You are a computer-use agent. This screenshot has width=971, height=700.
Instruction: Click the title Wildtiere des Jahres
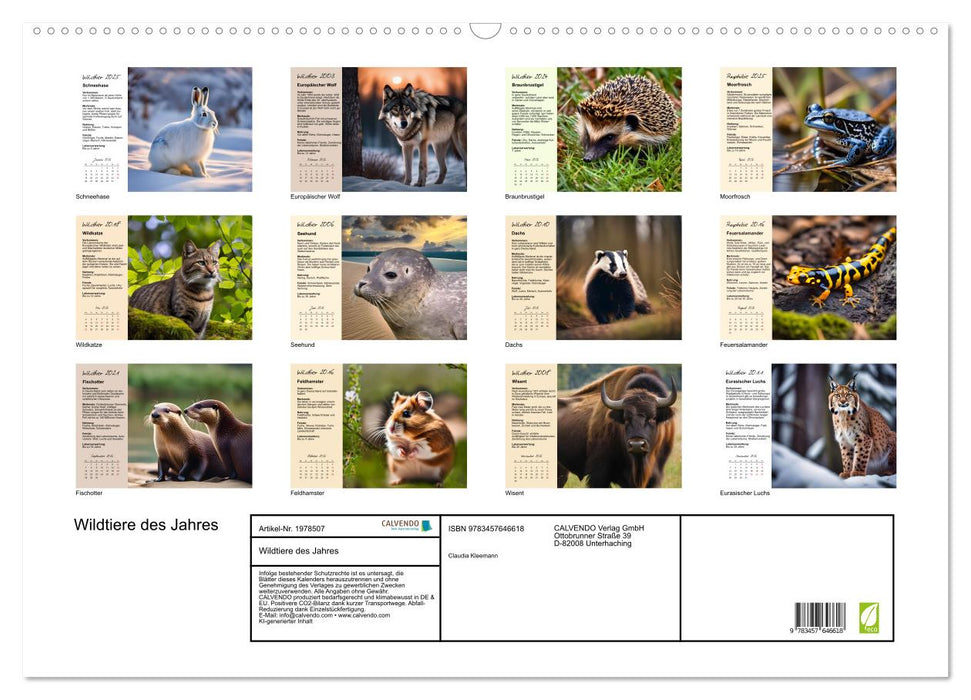point(146,525)
